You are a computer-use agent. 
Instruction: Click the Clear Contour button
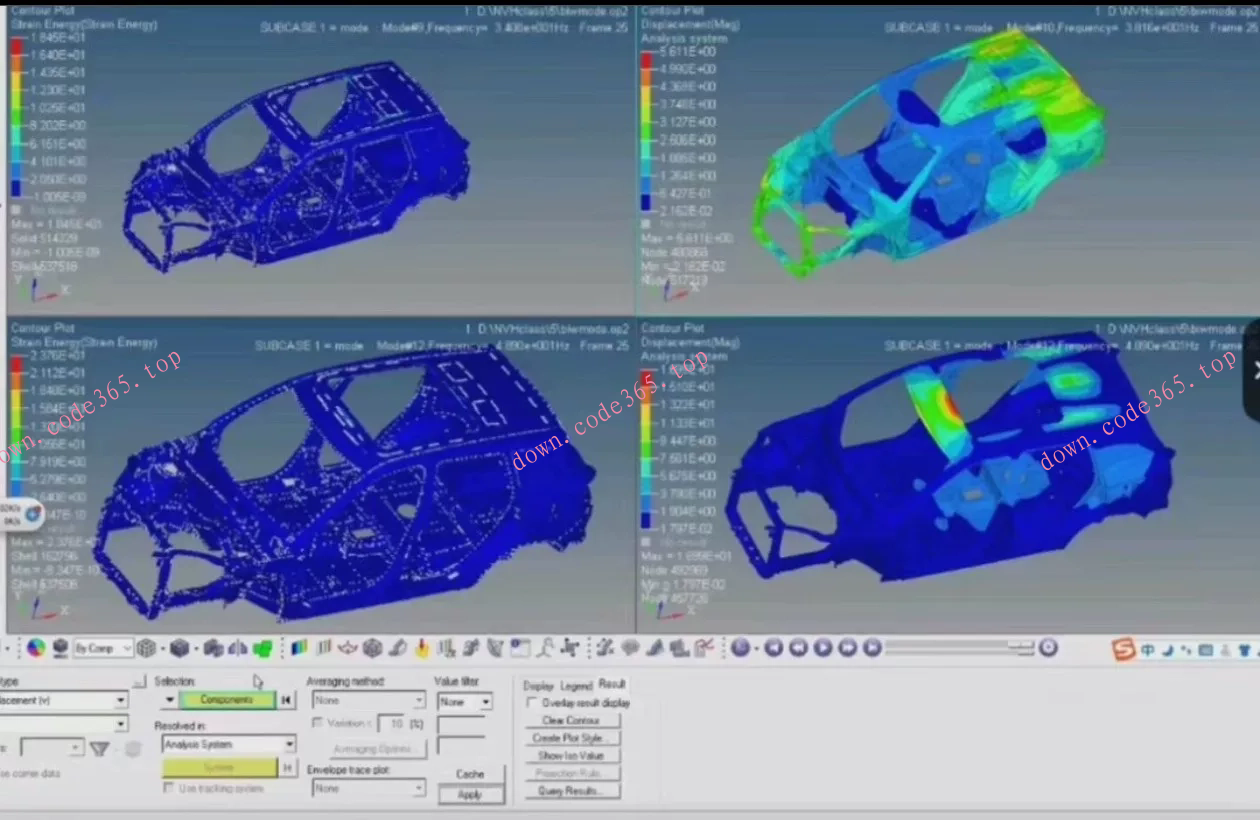[x=570, y=720]
